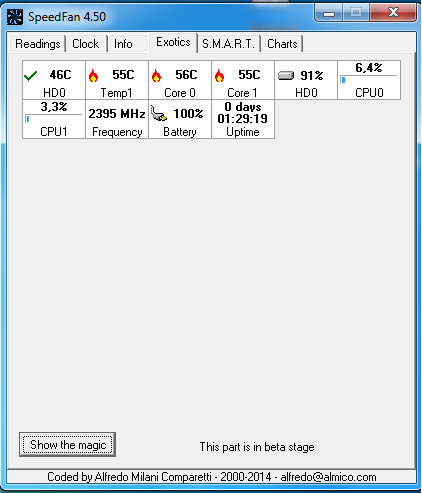The width and height of the screenshot is (422, 493).
Task: Click the CPU1 usage progress bar
Action: (53, 119)
